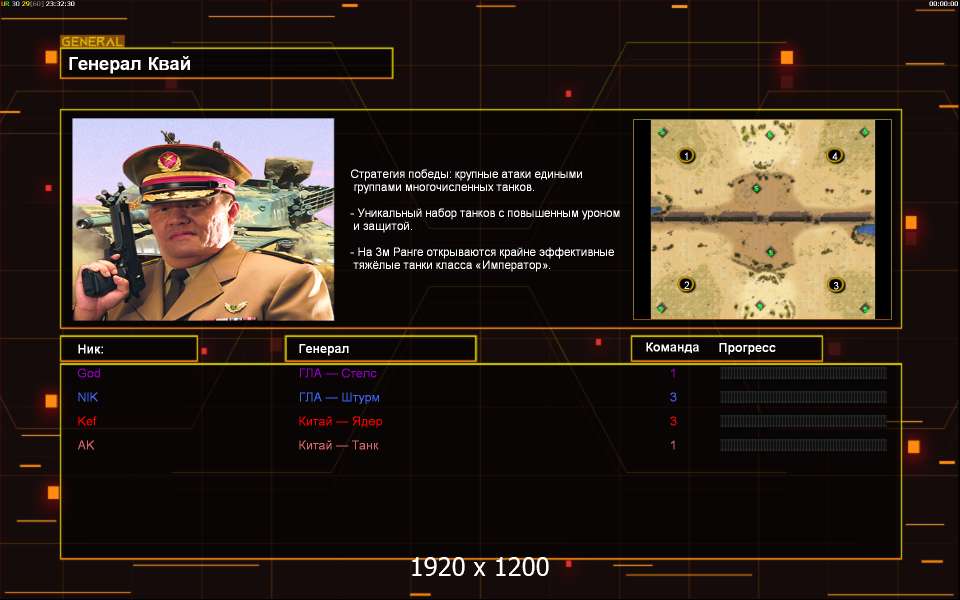Select player name "God"
Image resolution: width=960 pixels, height=600 pixels.
click(89, 373)
